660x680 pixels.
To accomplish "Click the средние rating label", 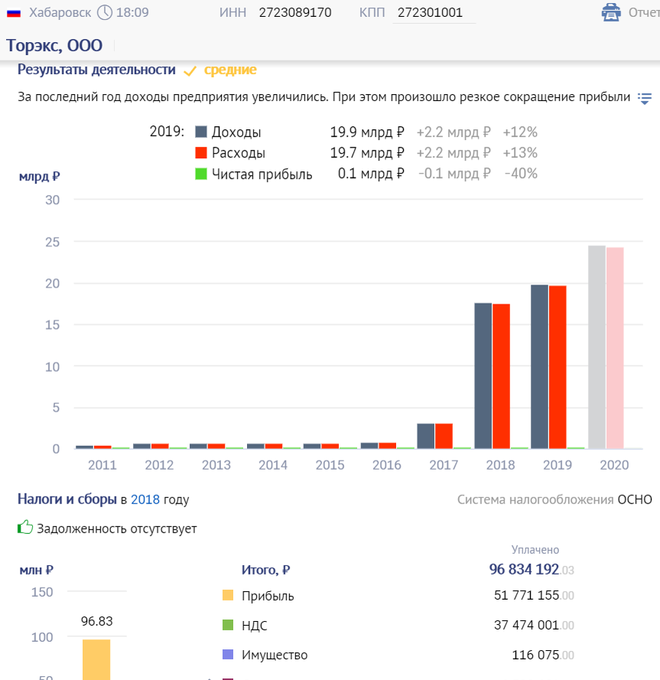I will (x=230, y=70).
